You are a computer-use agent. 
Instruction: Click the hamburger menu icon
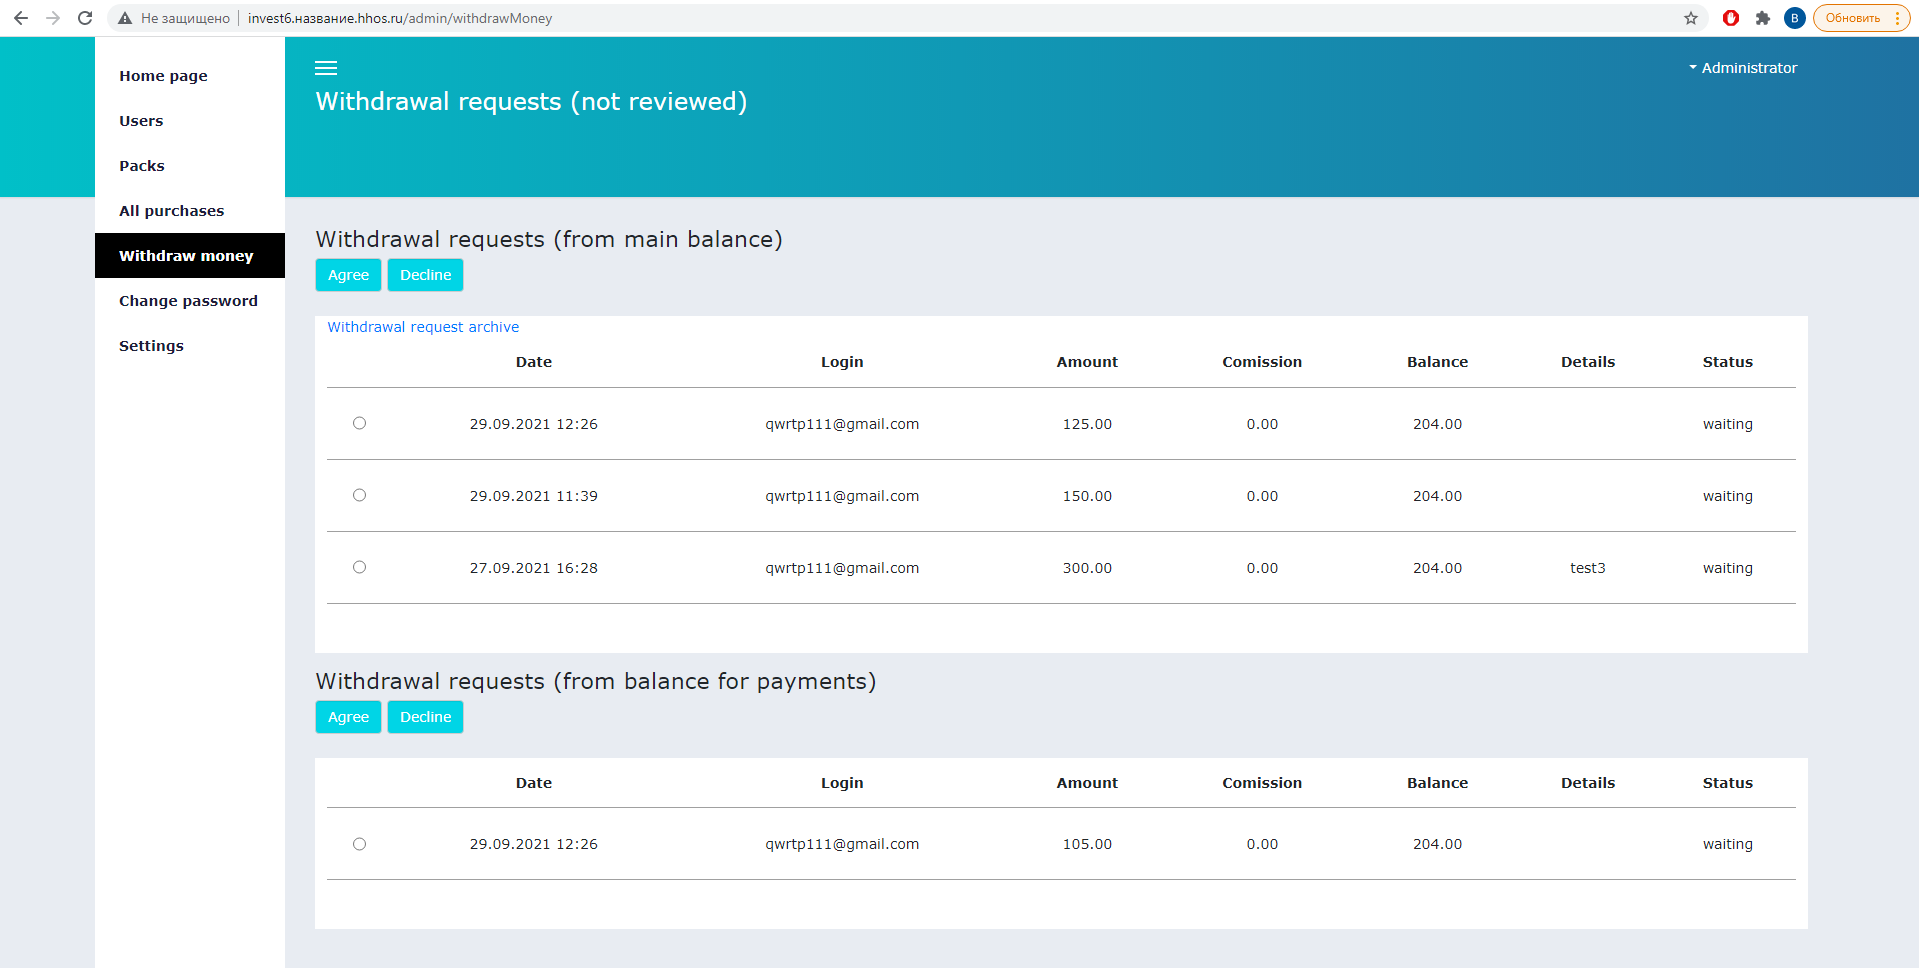tap(326, 68)
